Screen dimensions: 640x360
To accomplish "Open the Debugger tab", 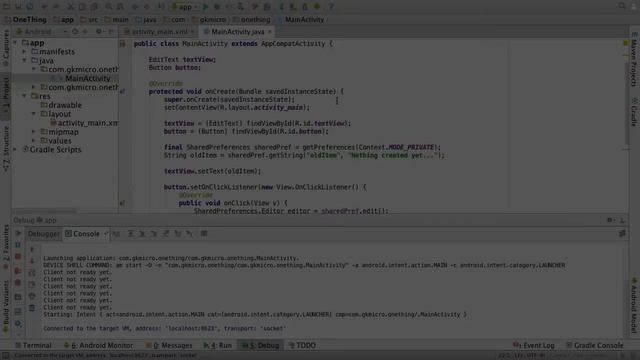I will pos(44,234).
